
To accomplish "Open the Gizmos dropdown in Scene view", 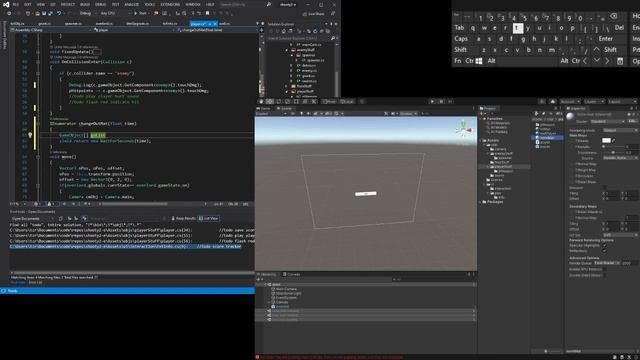I will [x=408, y=113].
